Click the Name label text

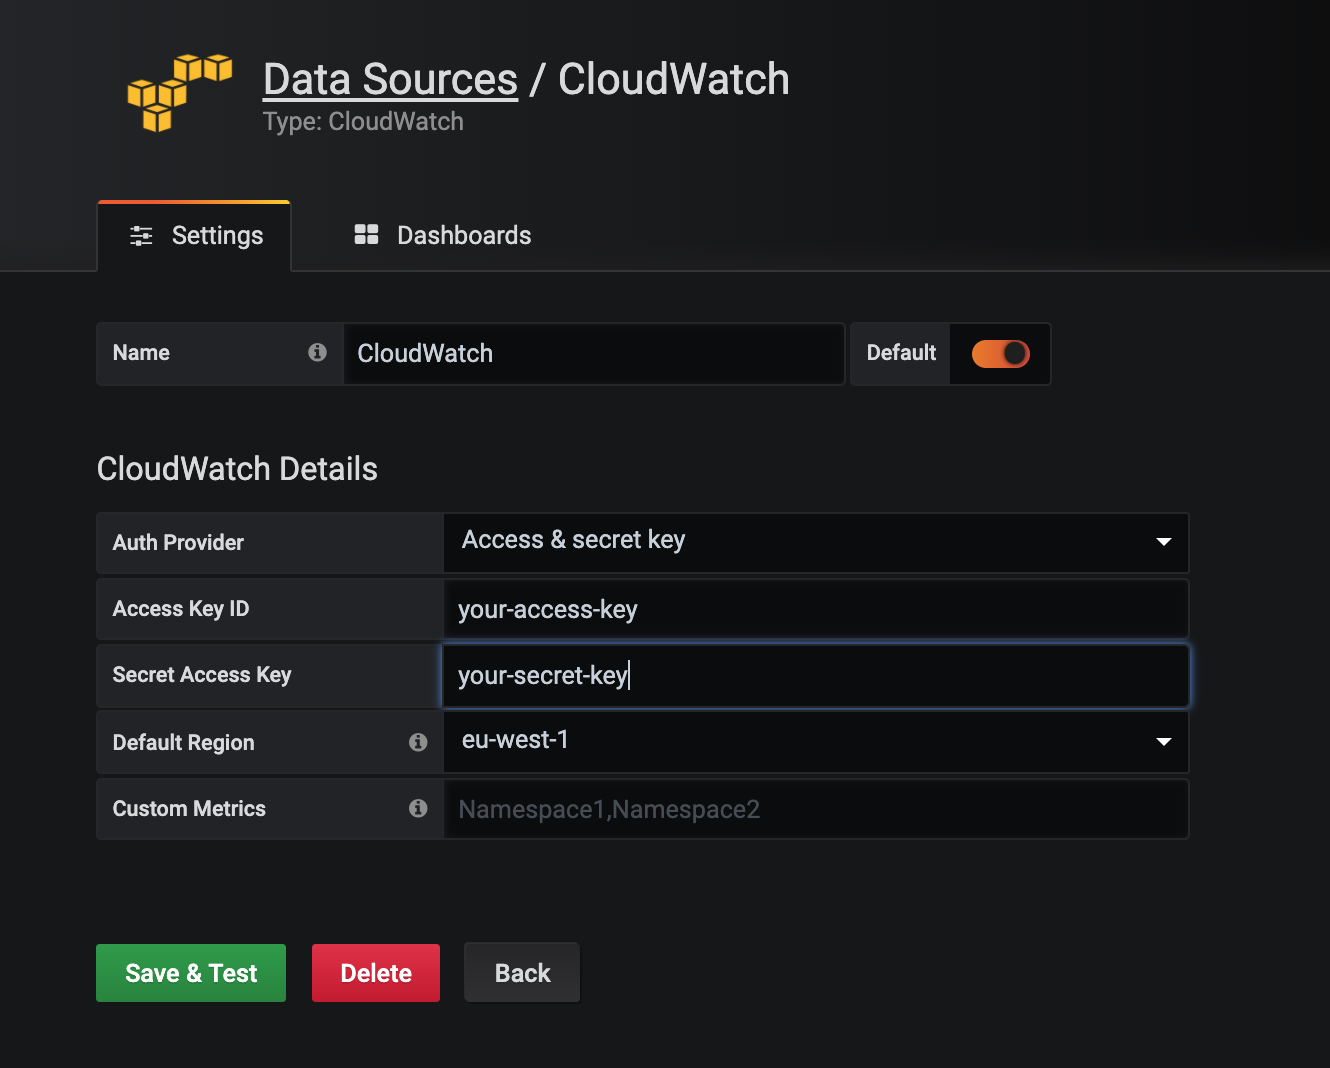pyautogui.click(x=141, y=353)
